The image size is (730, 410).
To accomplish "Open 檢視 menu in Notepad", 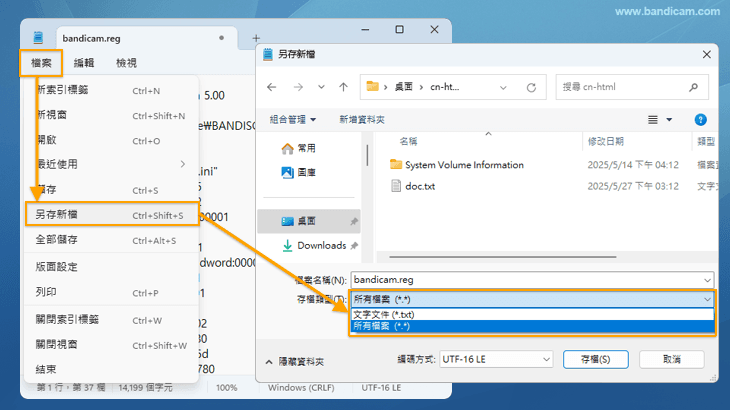I will (x=126, y=63).
